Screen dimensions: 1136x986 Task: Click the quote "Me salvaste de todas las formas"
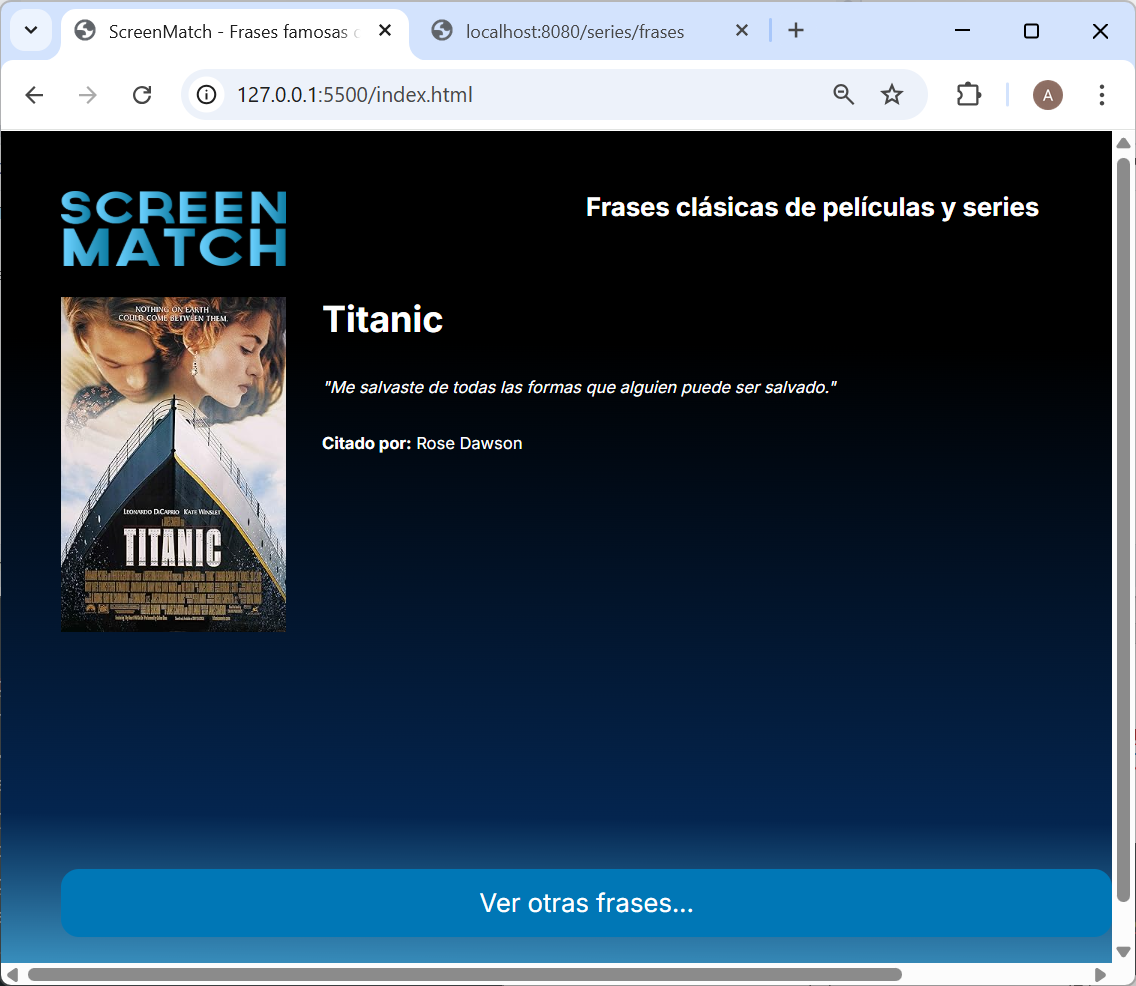[x=580, y=388]
